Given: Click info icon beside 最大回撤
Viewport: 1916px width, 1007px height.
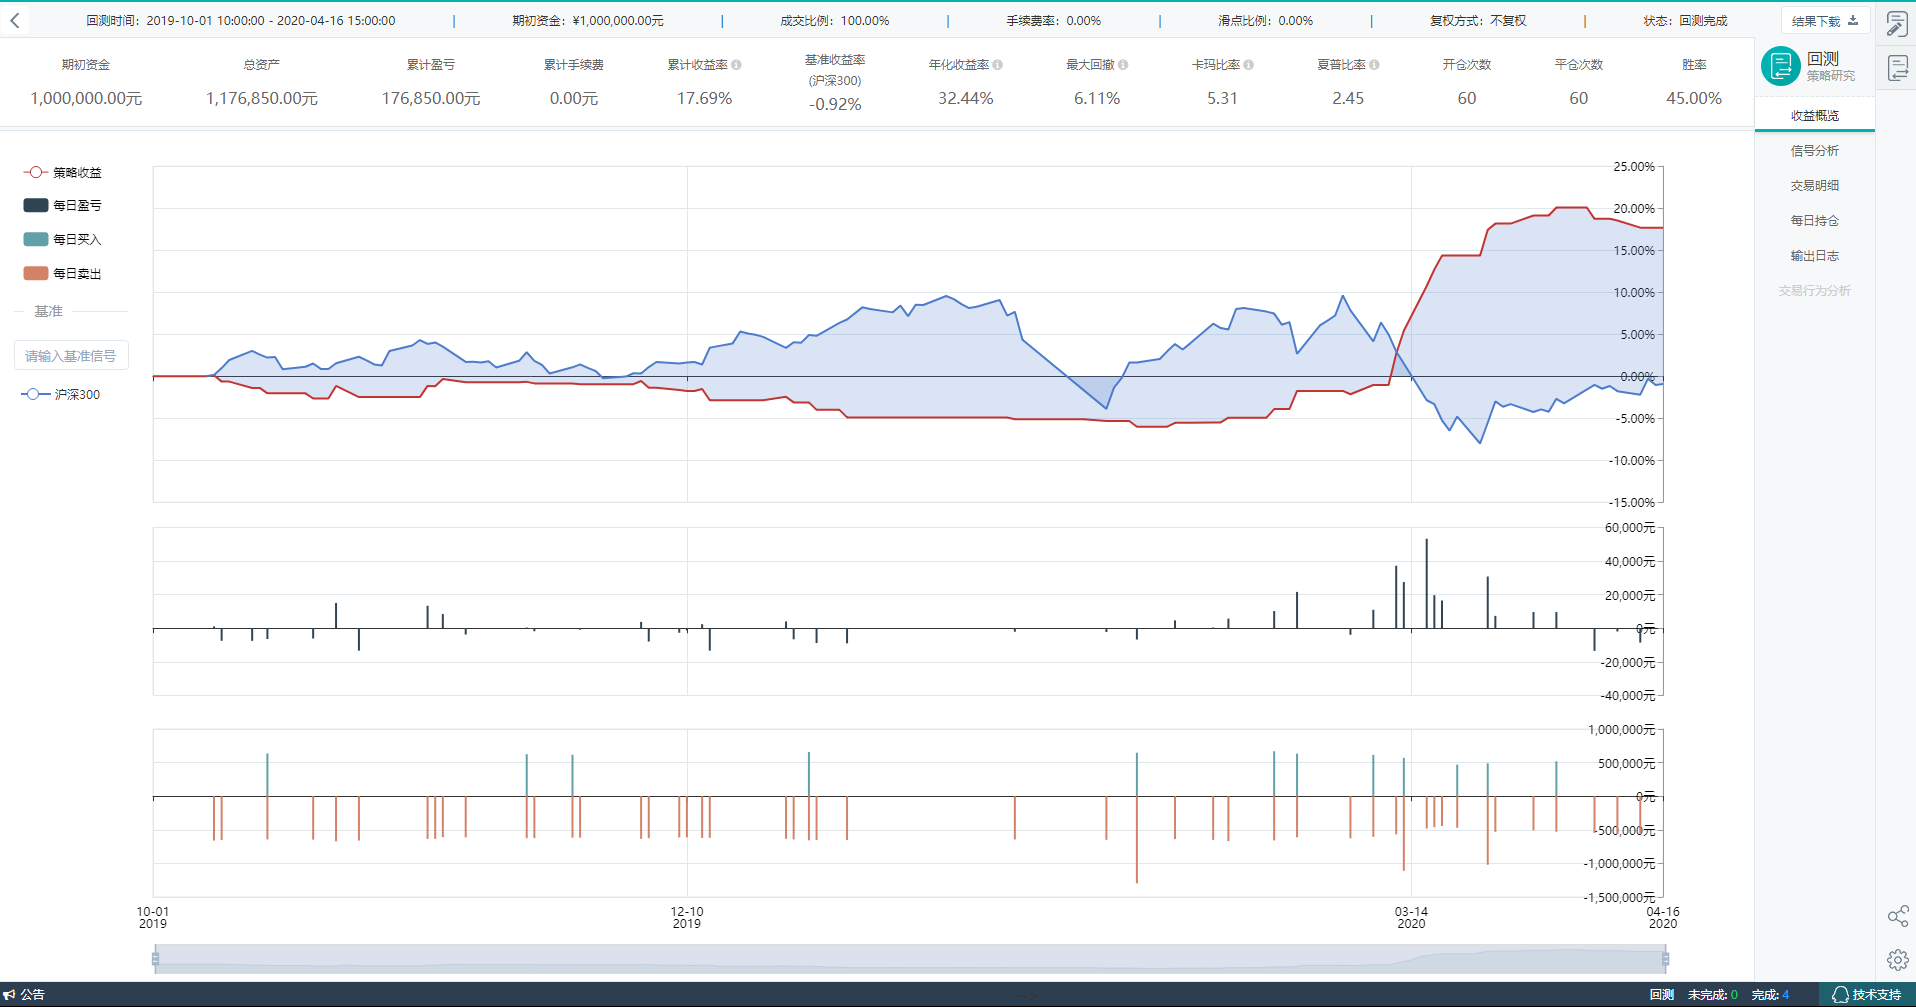Looking at the screenshot, I should (x=1123, y=65).
